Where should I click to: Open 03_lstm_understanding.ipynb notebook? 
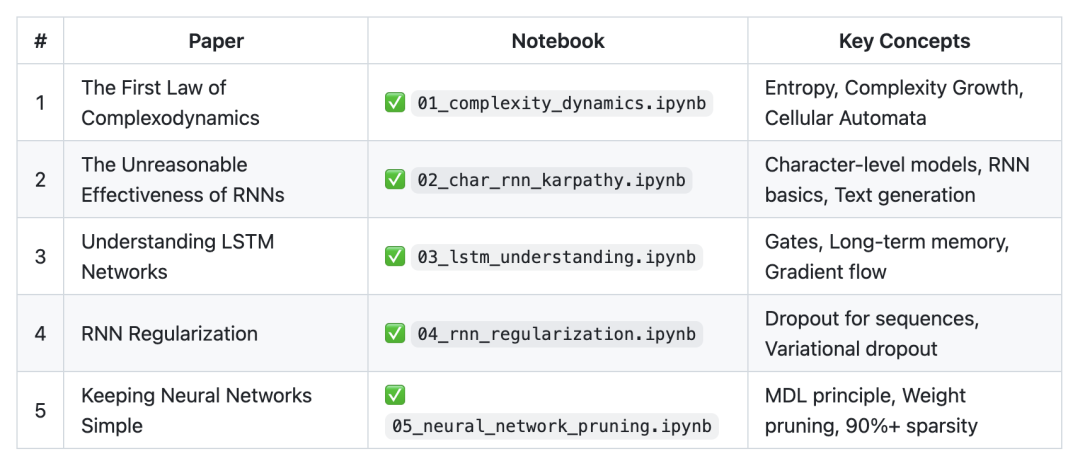point(556,257)
